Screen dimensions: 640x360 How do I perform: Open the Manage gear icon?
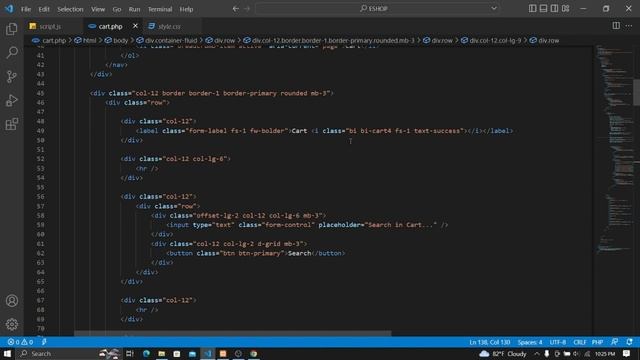(x=12, y=324)
